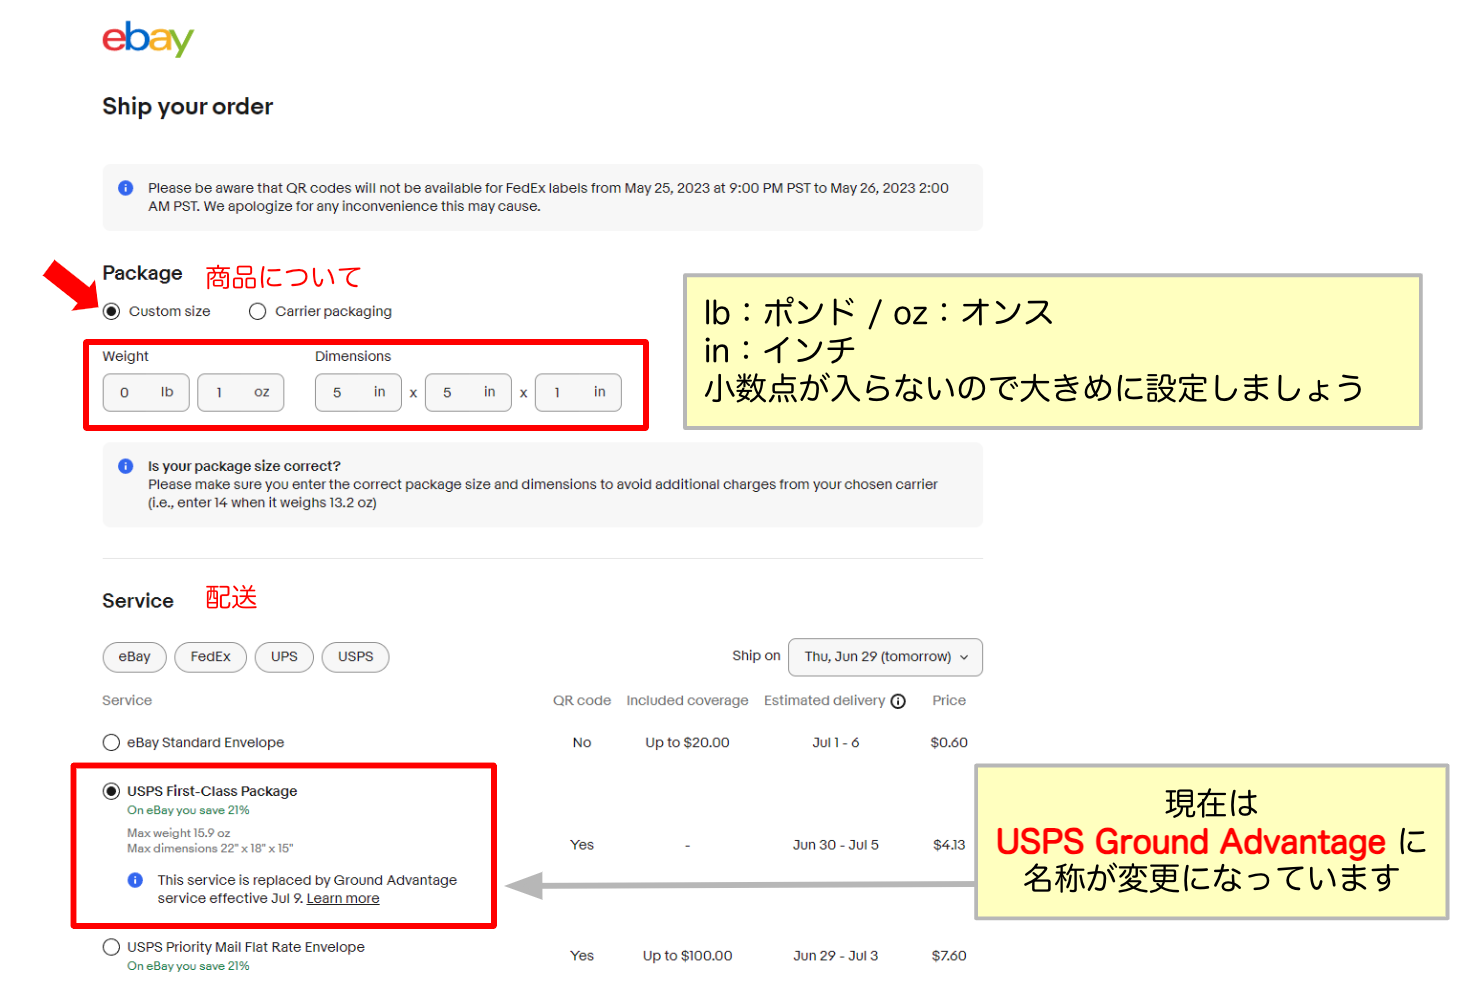Choose eBay Standard Envelope service
Viewport: 1460px width, 990px height.
[x=111, y=742]
